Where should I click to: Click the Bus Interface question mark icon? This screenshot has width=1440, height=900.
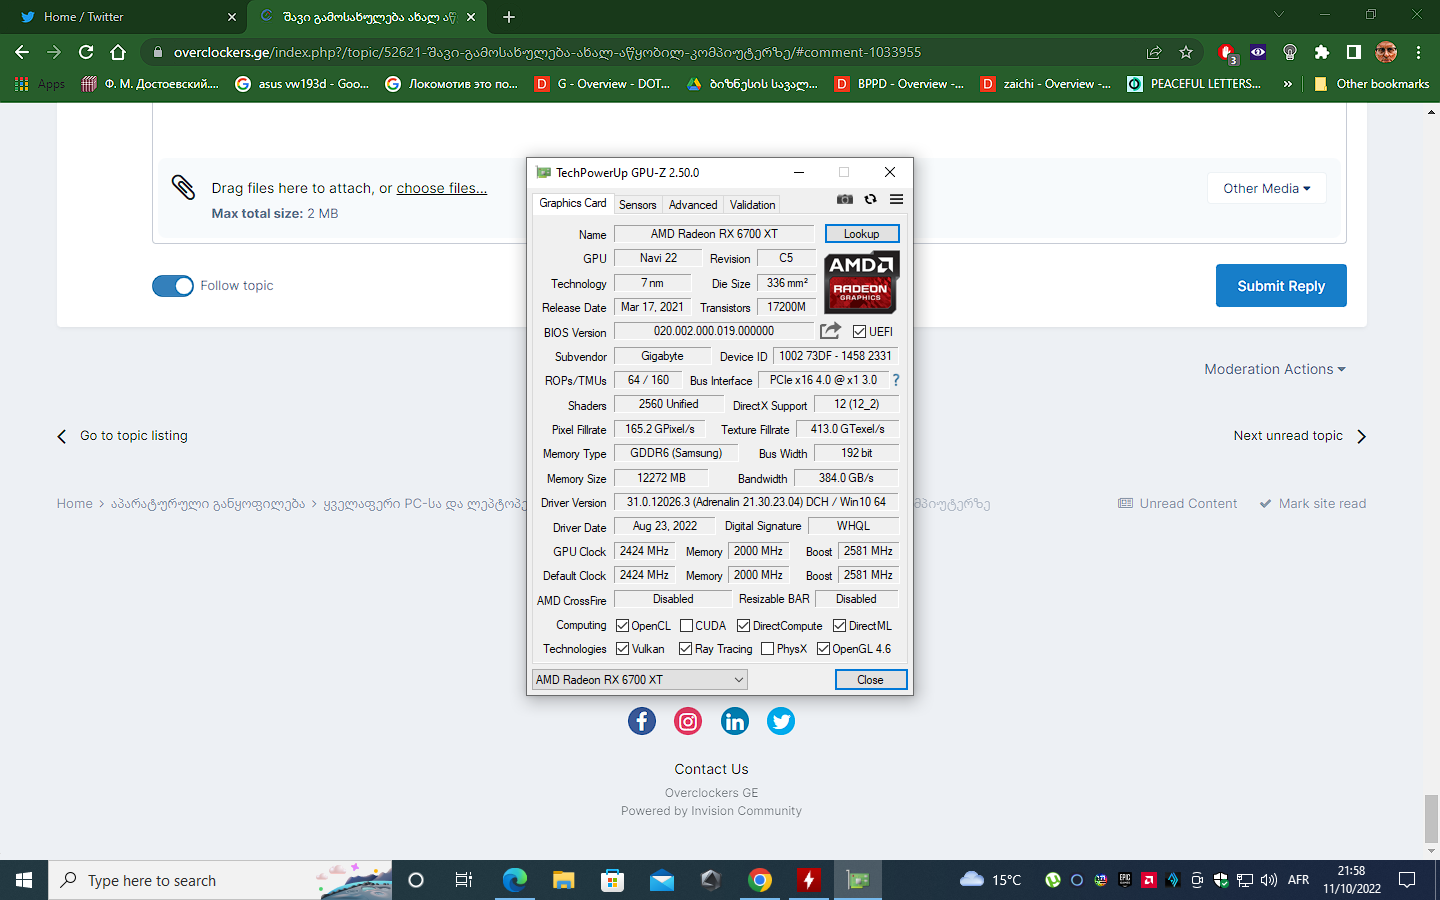point(895,380)
